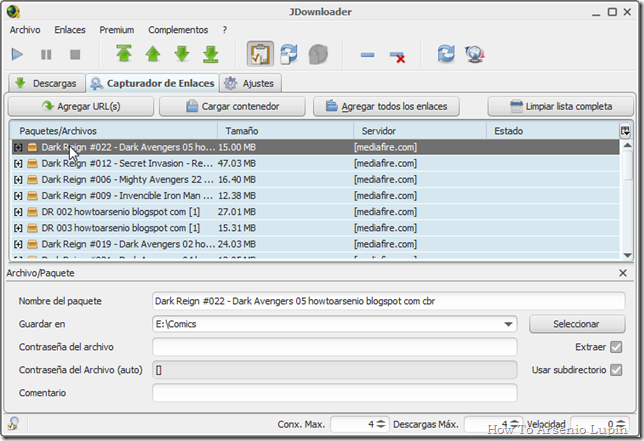Click the Conx. Max. spinner arrows
Viewport: 644px width, 441px height.
[x=381, y=425]
